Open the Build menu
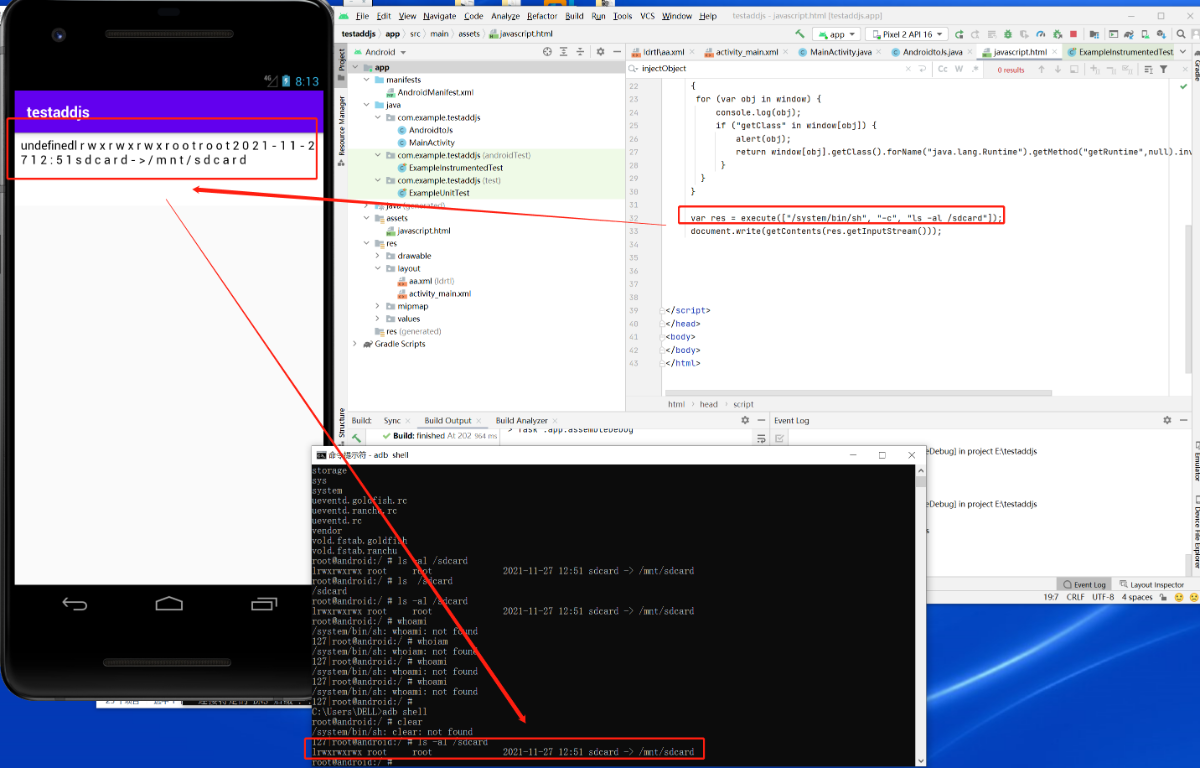The image size is (1200, 768). coord(574,16)
